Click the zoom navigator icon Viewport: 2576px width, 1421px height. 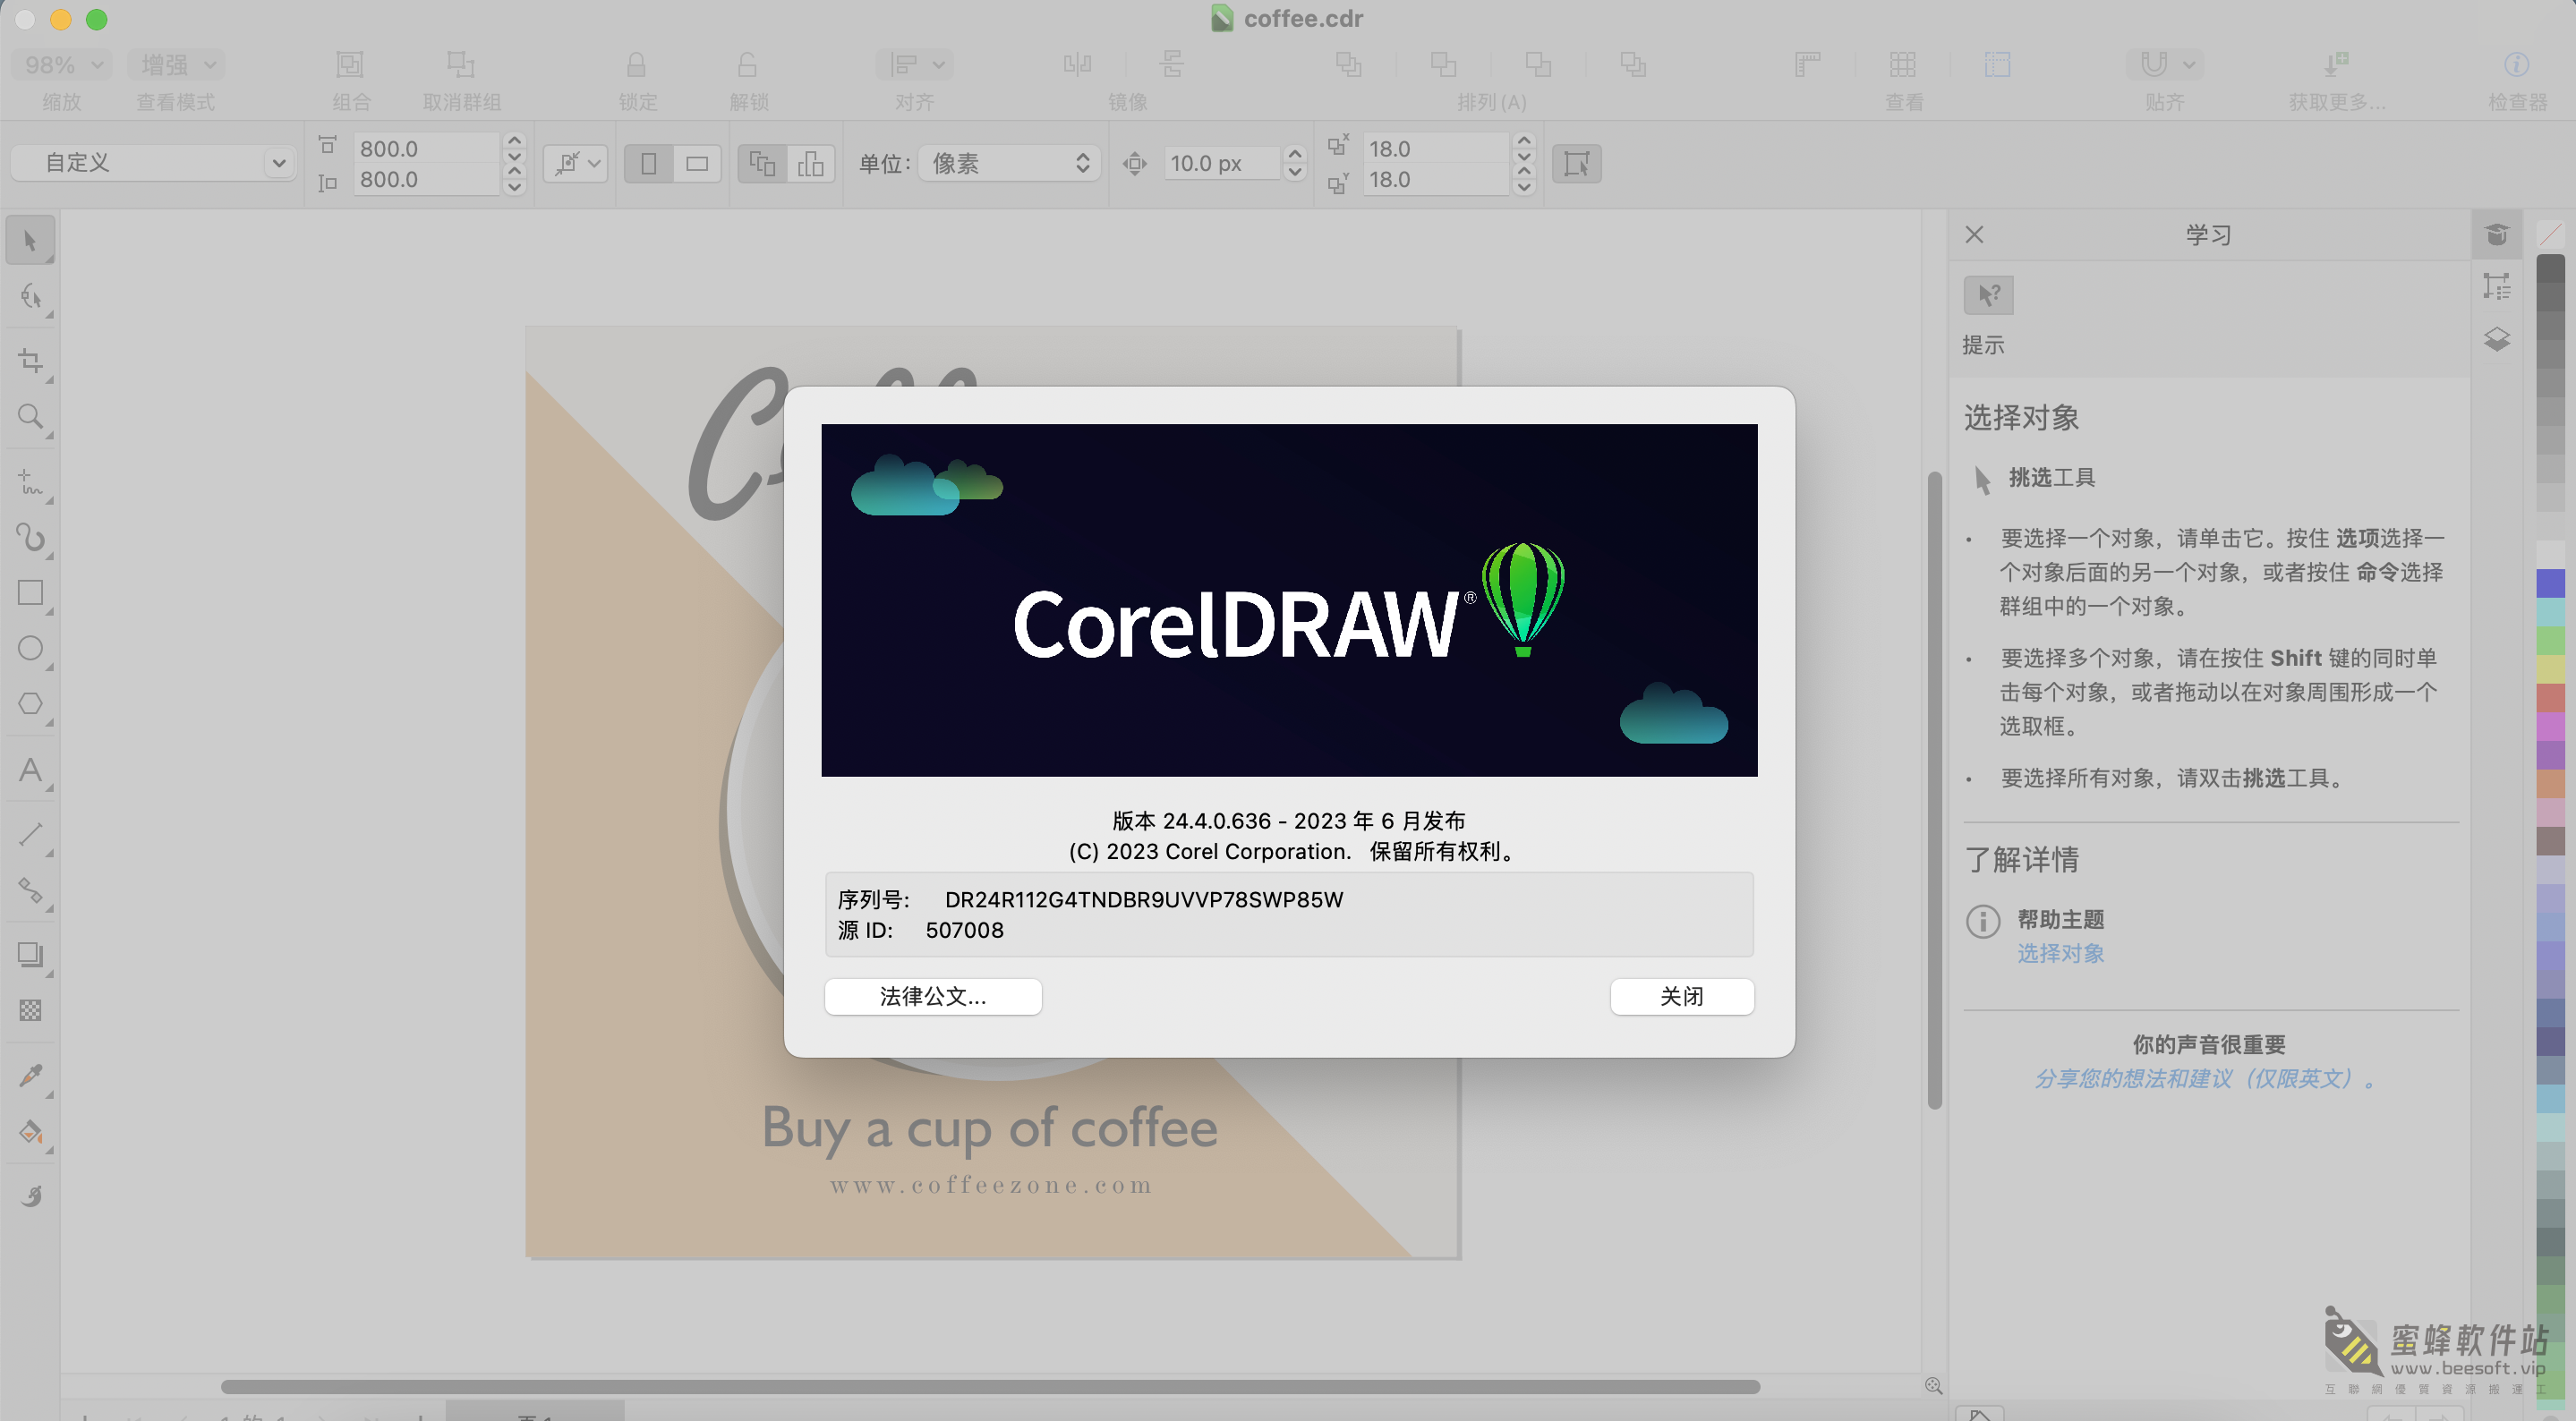[1933, 1386]
